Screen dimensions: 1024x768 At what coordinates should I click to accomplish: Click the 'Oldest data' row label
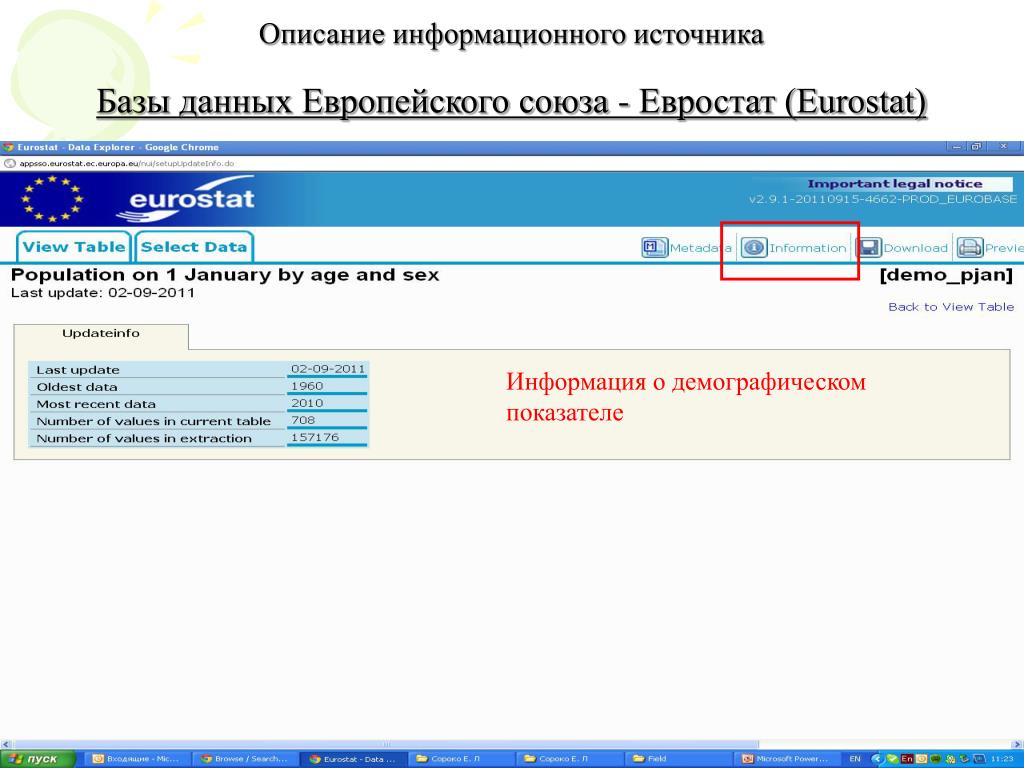tap(77, 387)
